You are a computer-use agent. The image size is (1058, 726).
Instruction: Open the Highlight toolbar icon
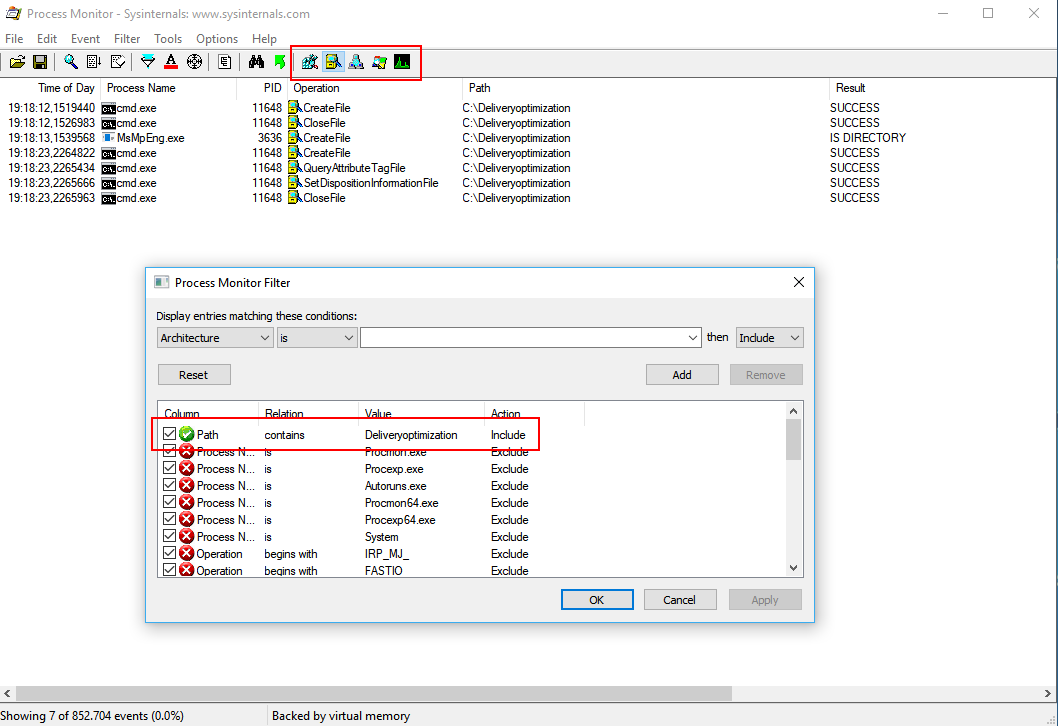click(171, 62)
